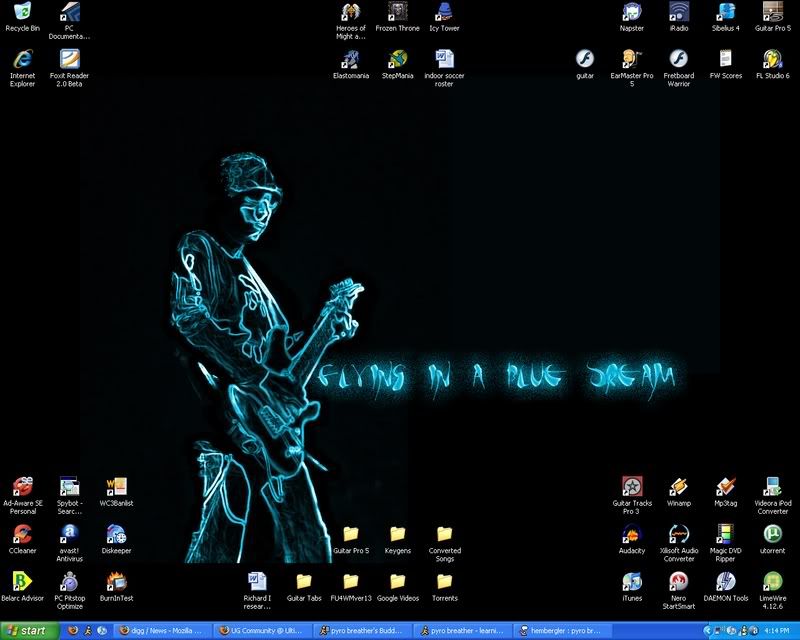The image size is (800, 640).
Task: Launch Internet Explorer from desktop
Action: pyautogui.click(x=22, y=59)
